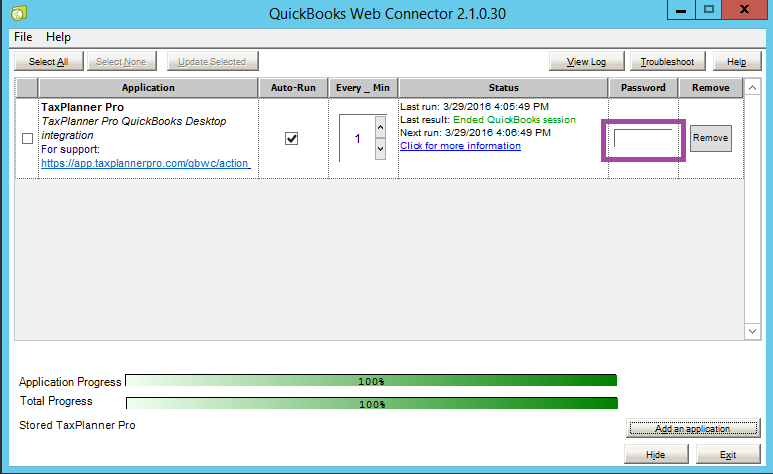Click the Update Selected button
Image resolution: width=773 pixels, height=474 pixels.
click(x=212, y=62)
